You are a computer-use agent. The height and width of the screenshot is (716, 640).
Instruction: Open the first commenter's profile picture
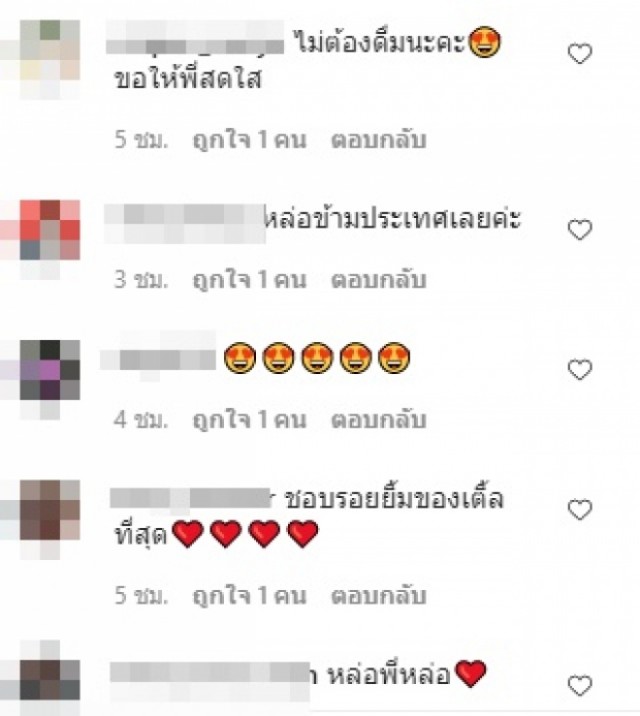(50, 59)
